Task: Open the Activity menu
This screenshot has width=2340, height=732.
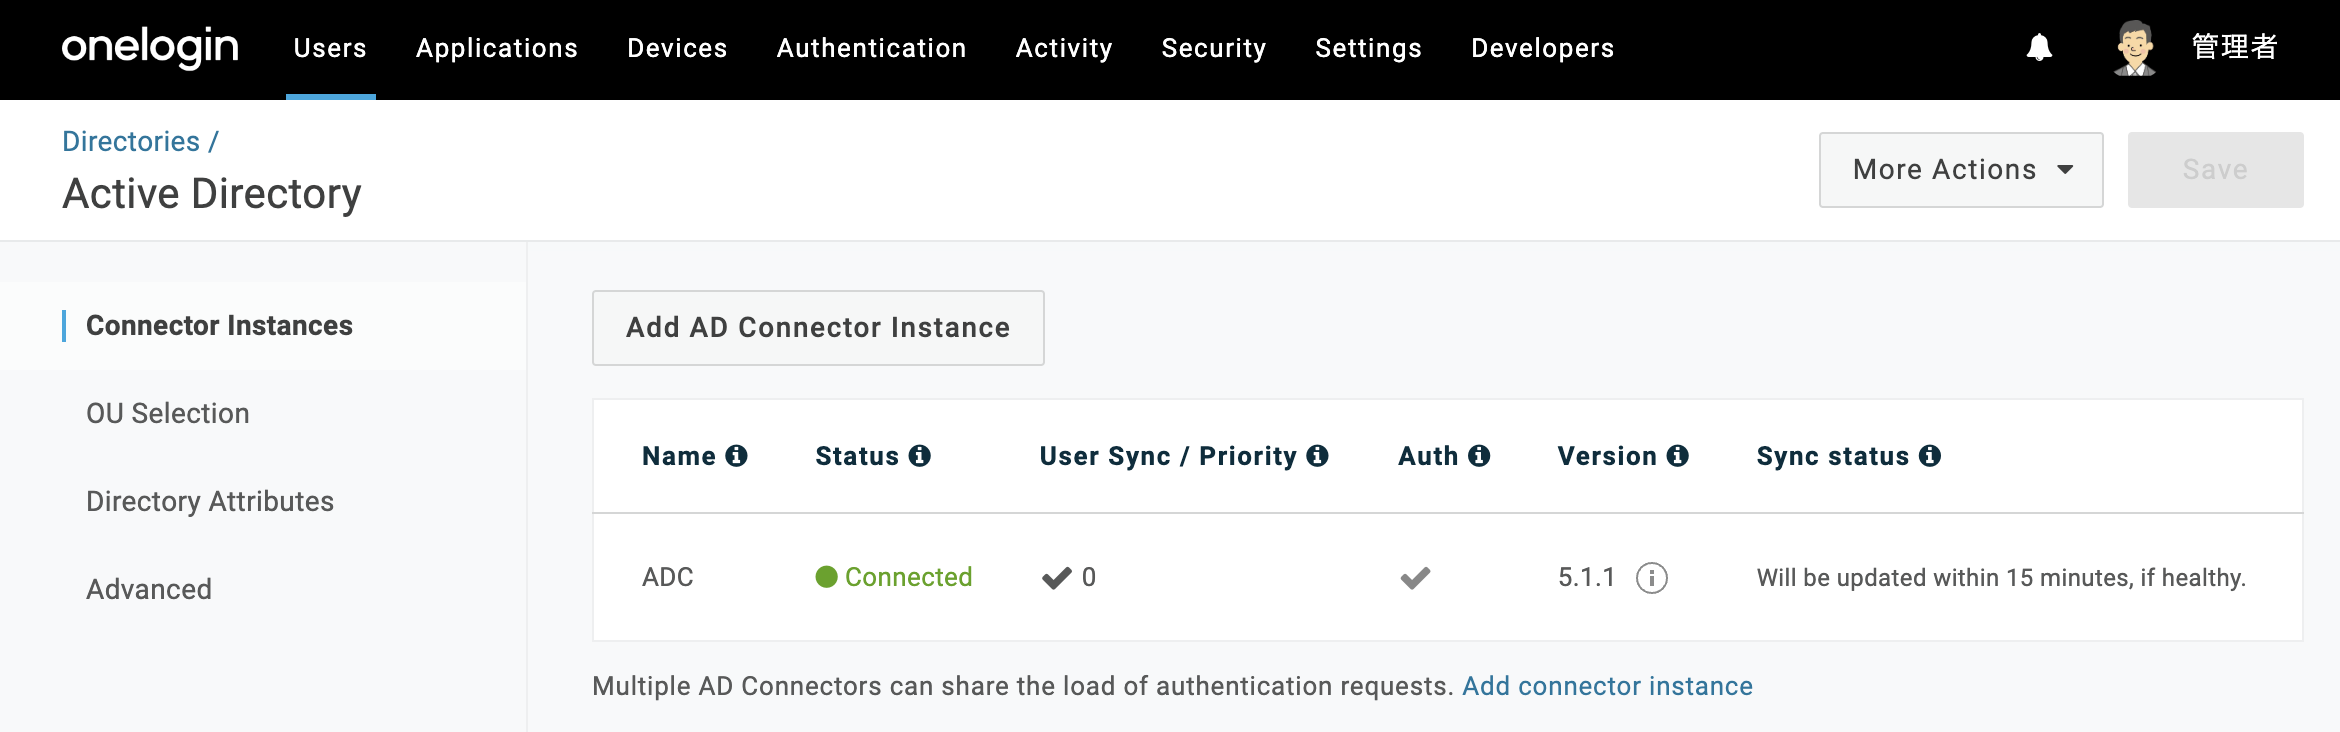Action: pos(1064,48)
